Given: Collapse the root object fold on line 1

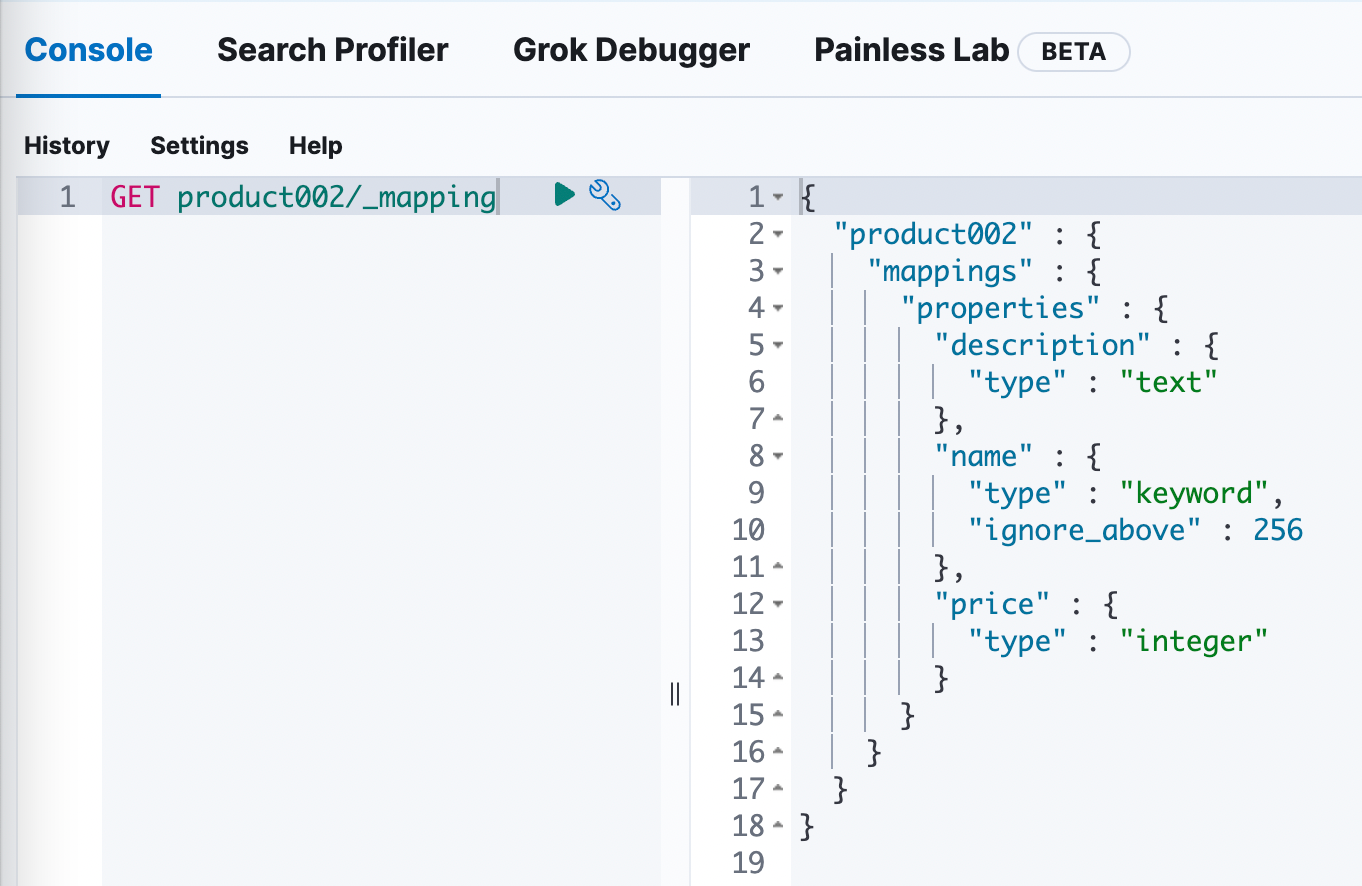Looking at the screenshot, I should point(778,197).
